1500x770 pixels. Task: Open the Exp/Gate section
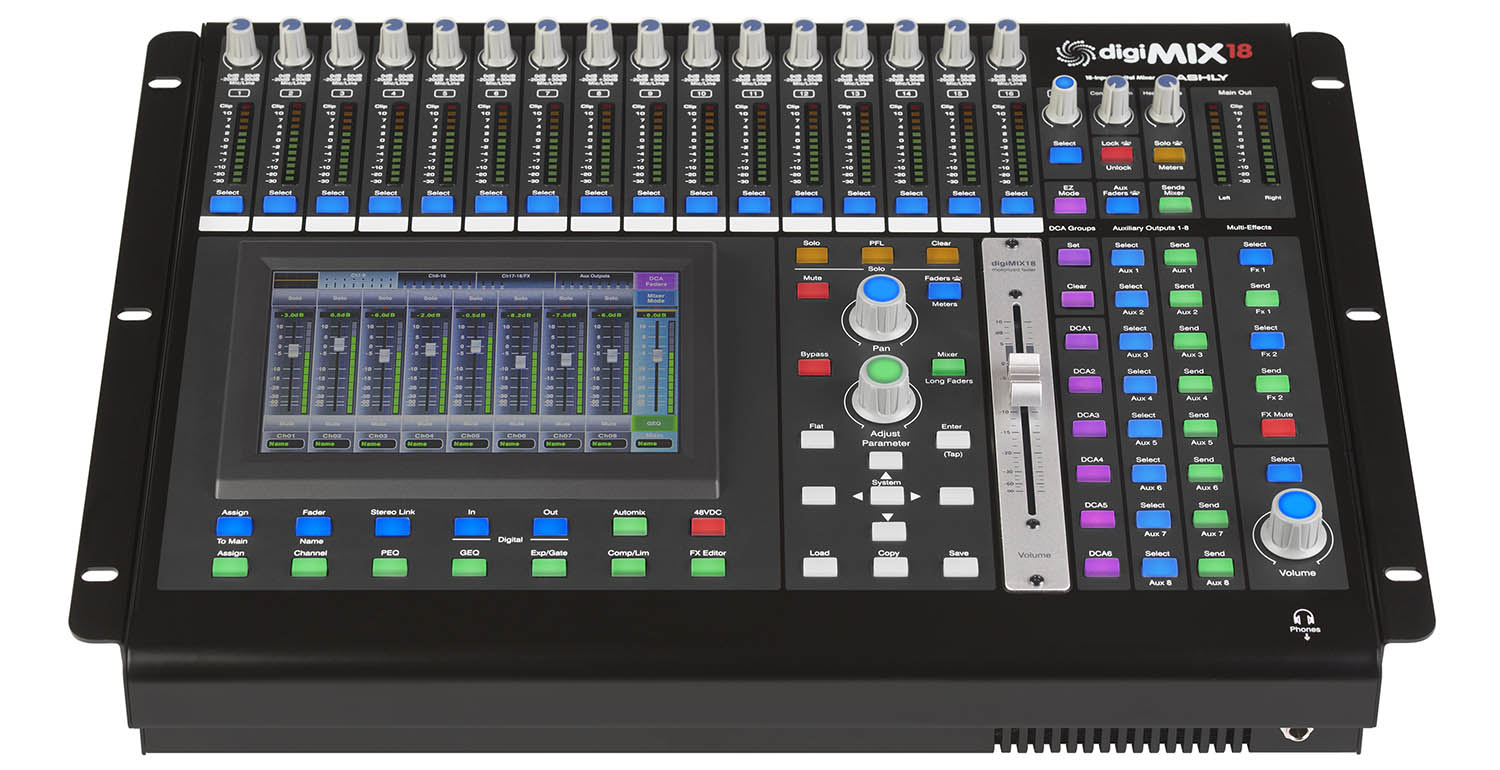[549, 567]
